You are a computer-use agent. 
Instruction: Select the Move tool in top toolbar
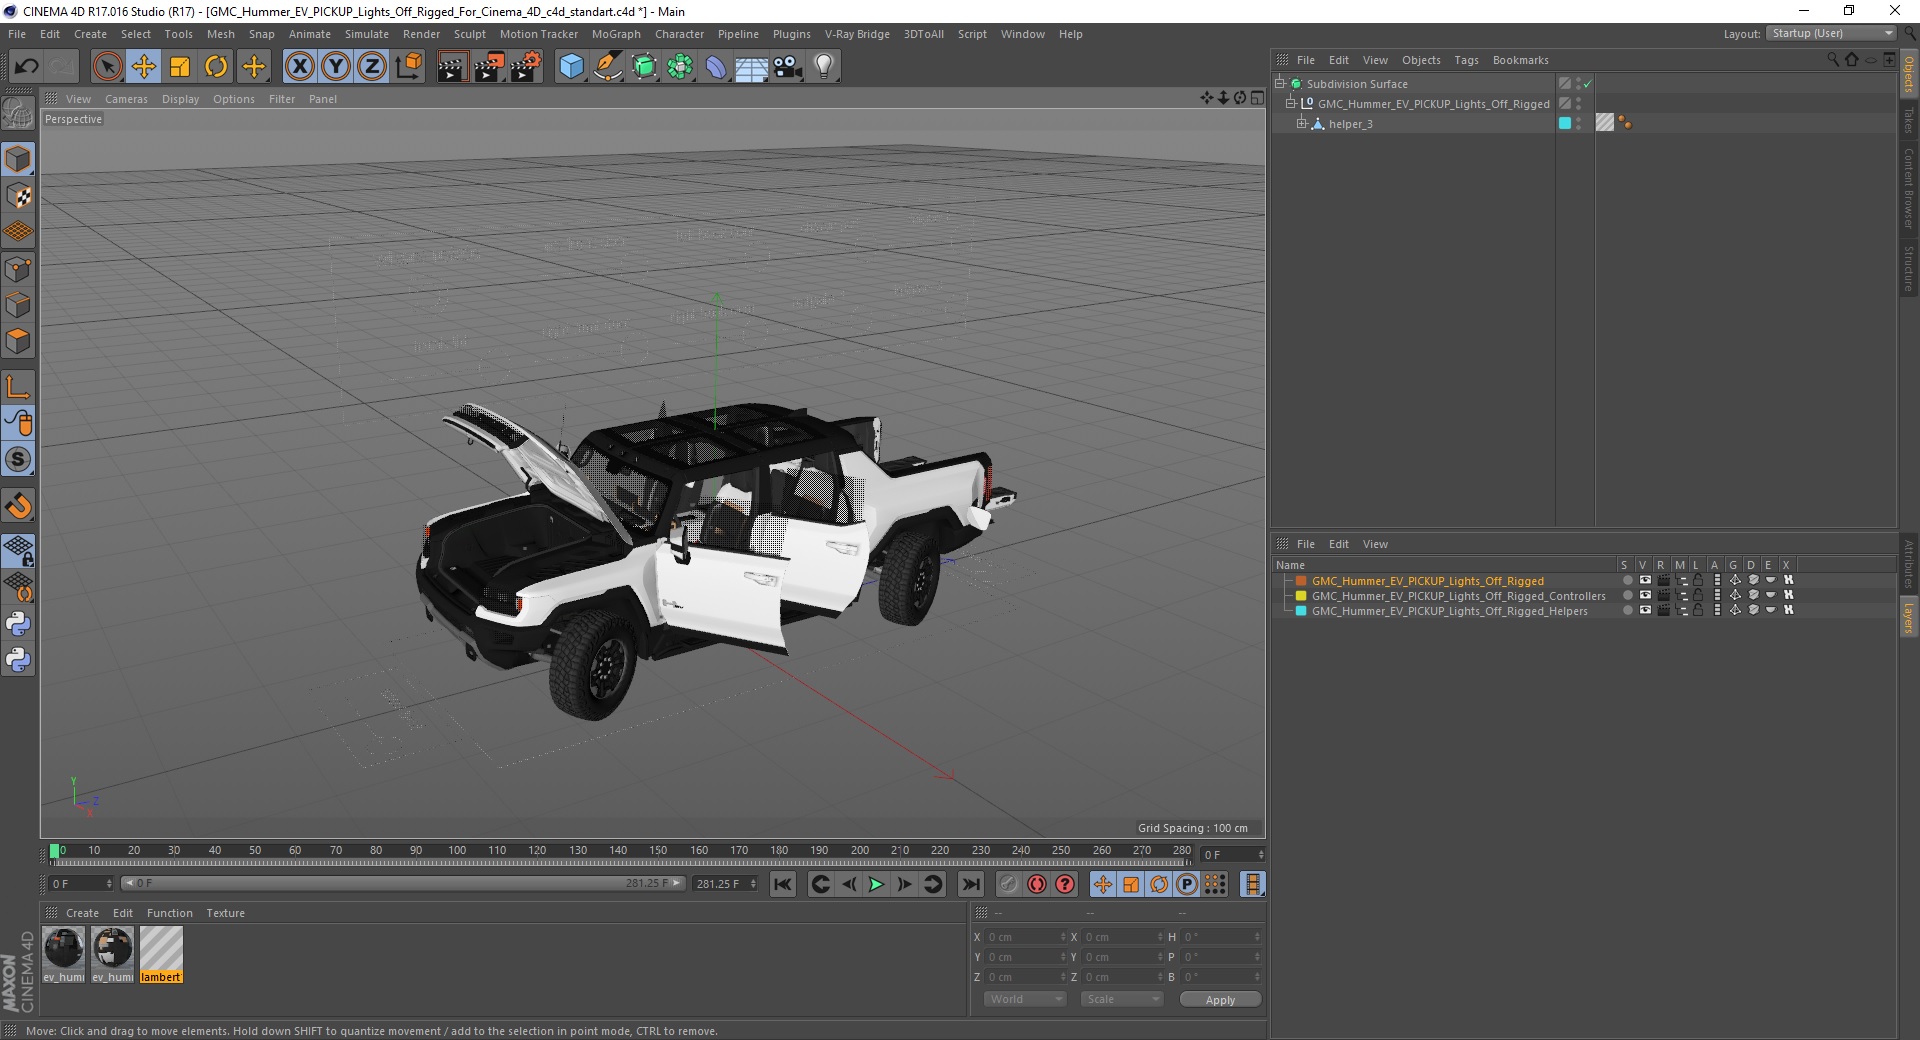pyautogui.click(x=144, y=67)
